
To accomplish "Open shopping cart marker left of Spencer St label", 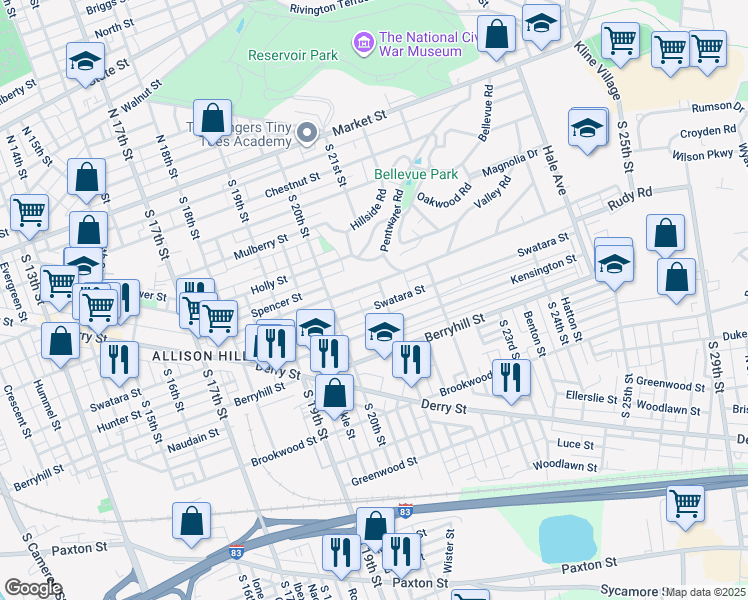I will [x=218, y=321].
